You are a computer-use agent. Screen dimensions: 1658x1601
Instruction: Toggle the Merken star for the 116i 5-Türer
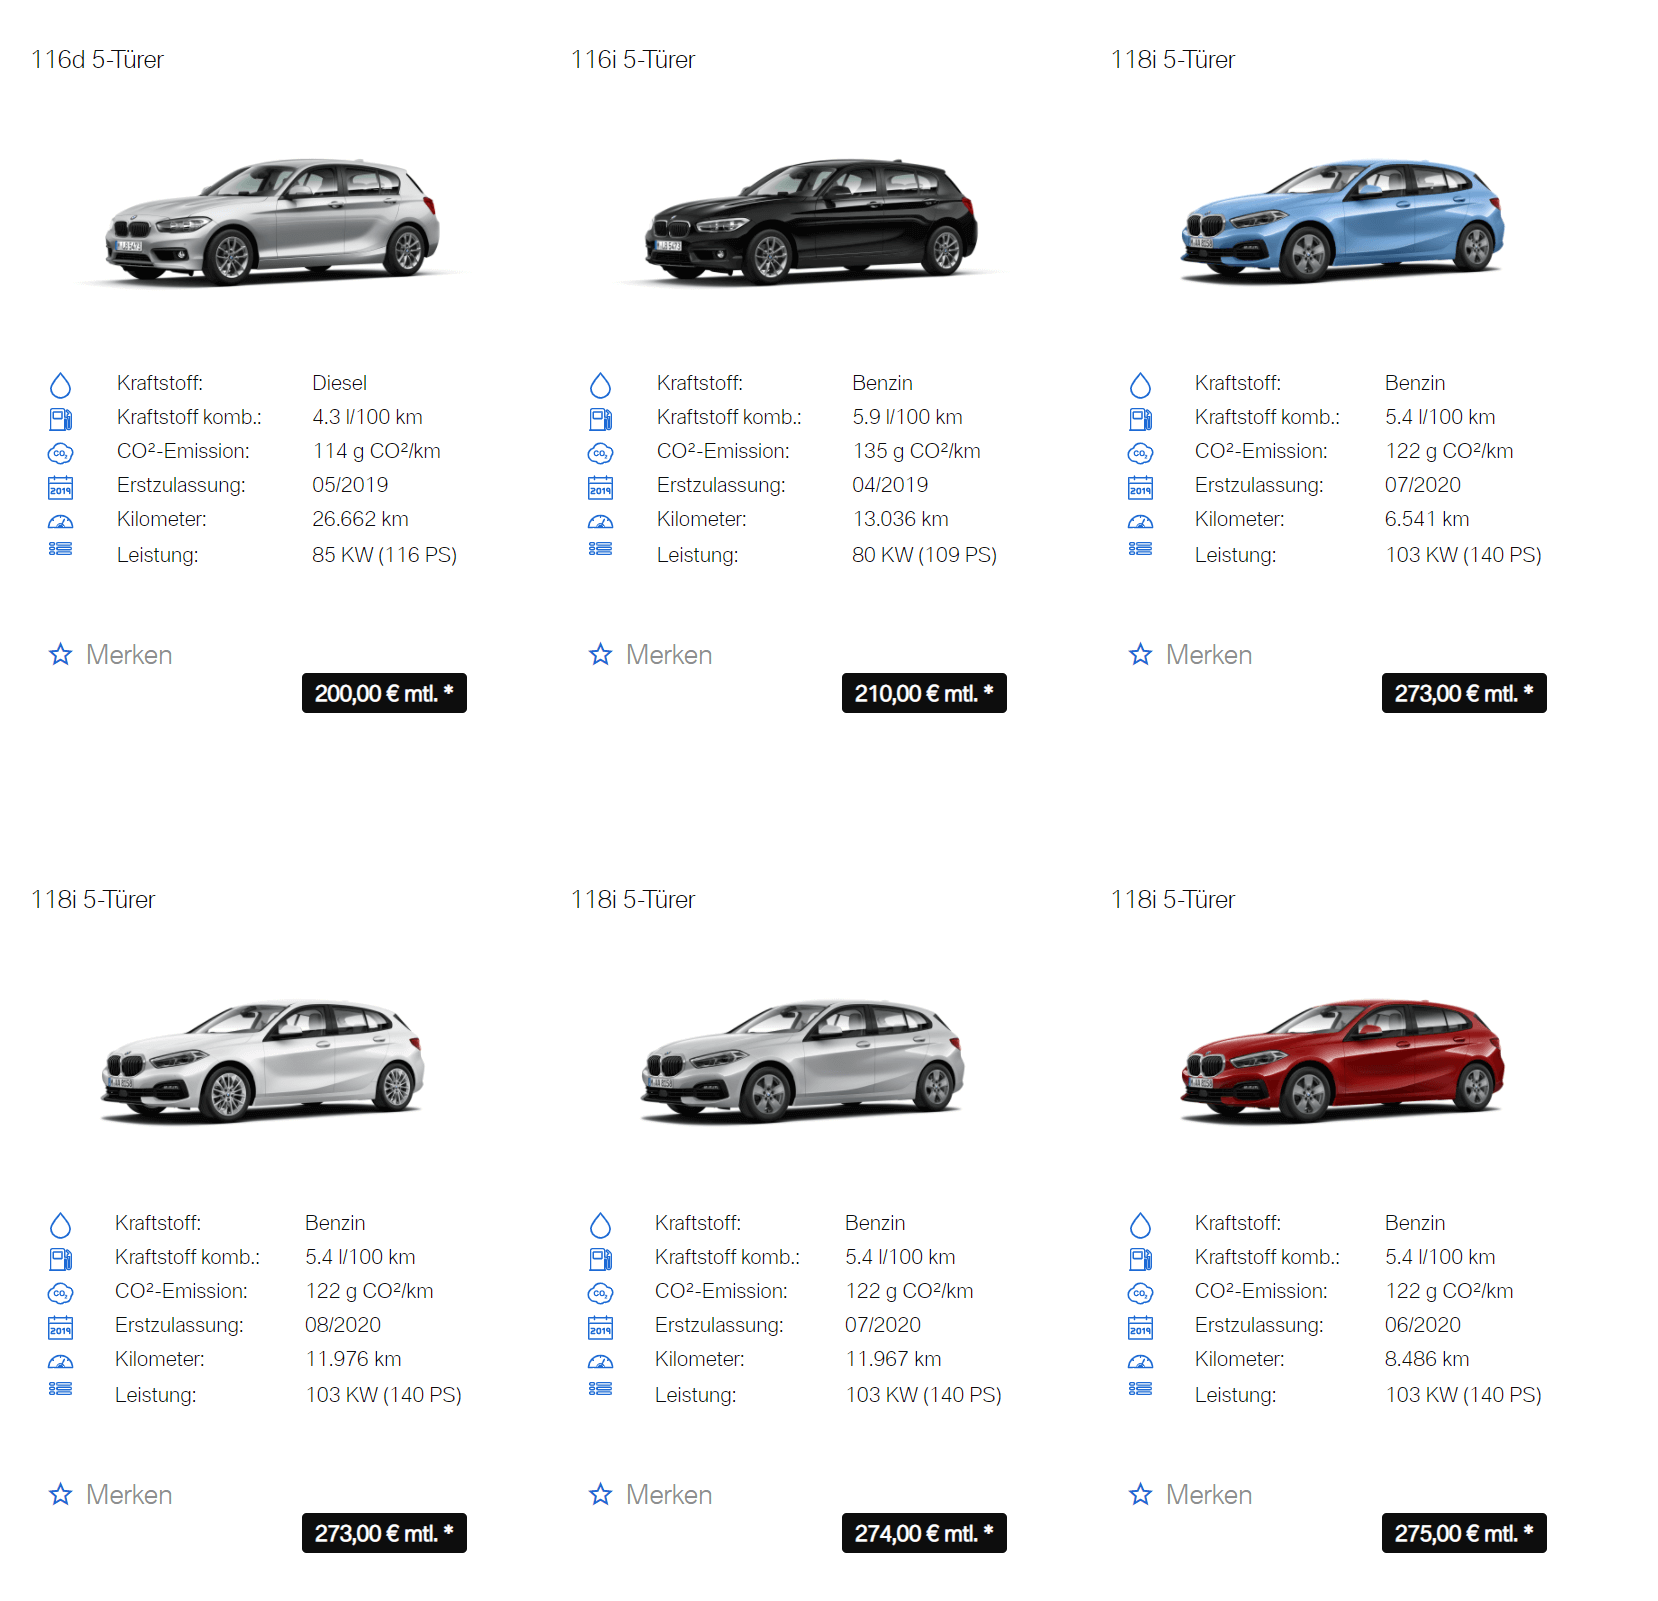(x=601, y=654)
